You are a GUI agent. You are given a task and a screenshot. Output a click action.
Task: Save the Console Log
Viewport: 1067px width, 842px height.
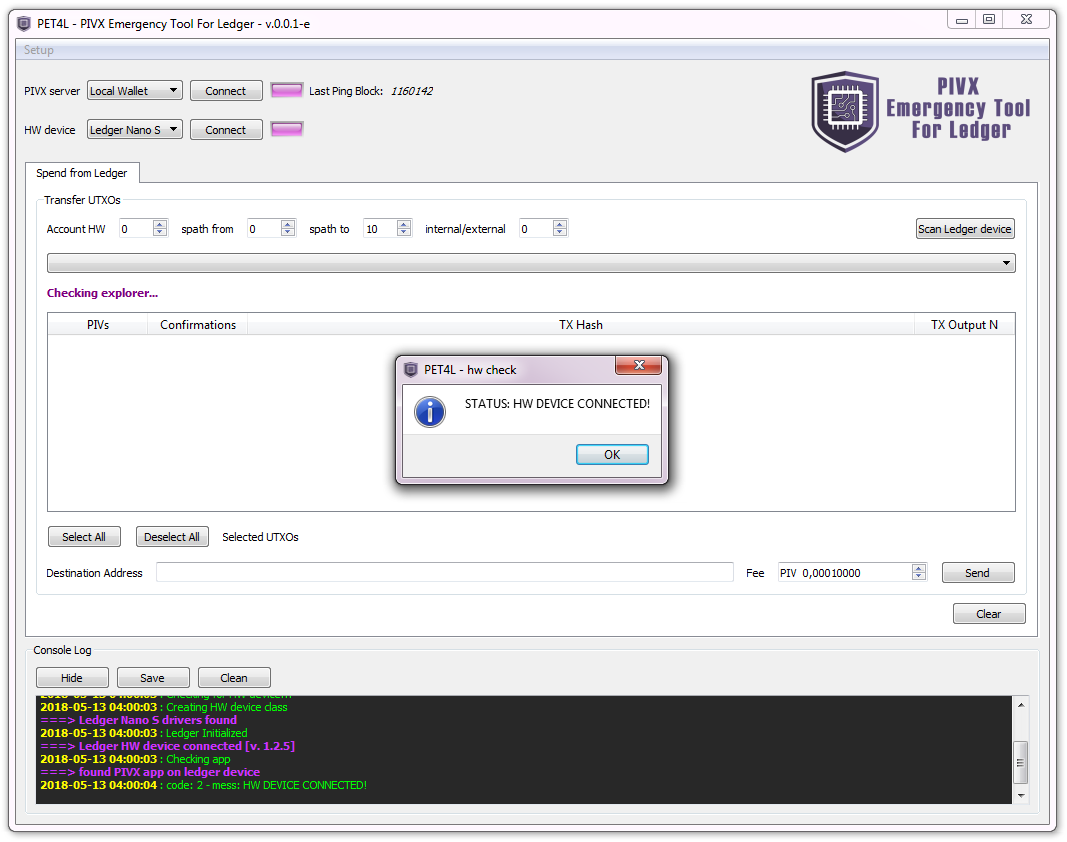click(152, 677)
